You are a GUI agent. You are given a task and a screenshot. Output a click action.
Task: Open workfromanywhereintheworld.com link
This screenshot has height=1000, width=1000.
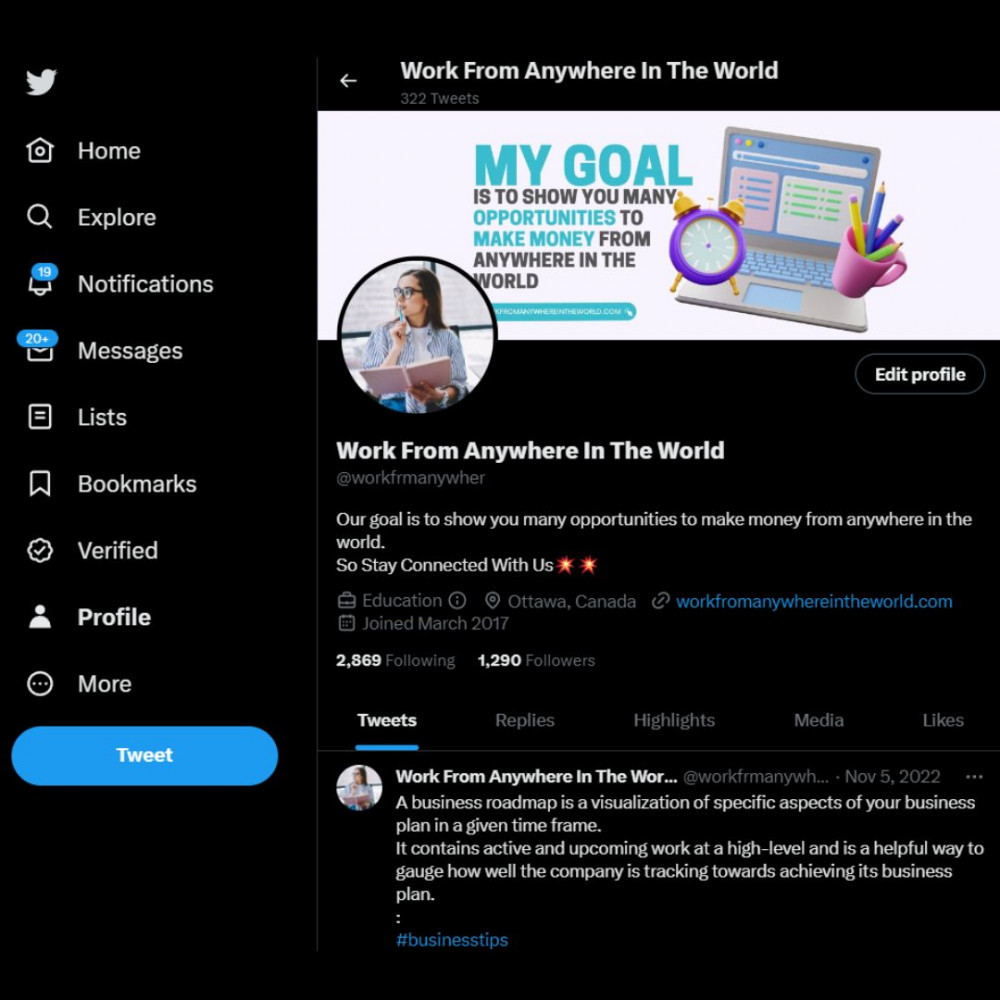[x=814, y=601]
